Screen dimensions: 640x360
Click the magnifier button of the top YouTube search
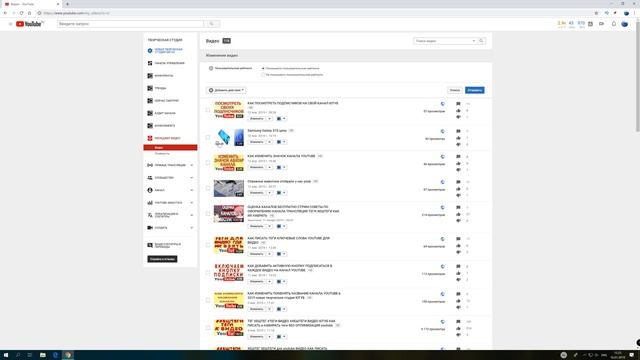[211, 24]
